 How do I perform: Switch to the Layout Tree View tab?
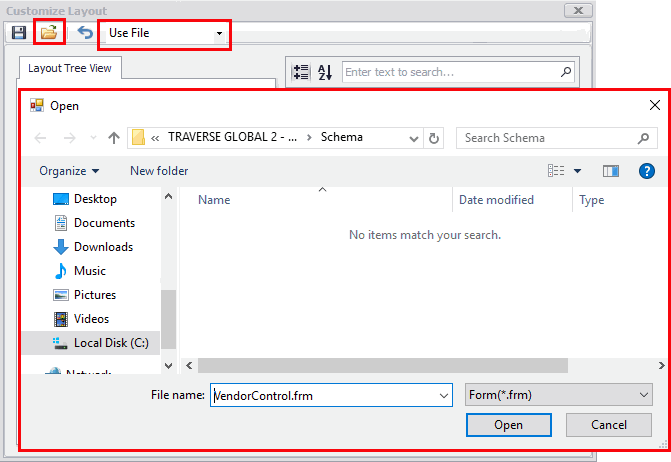point(70,68)
